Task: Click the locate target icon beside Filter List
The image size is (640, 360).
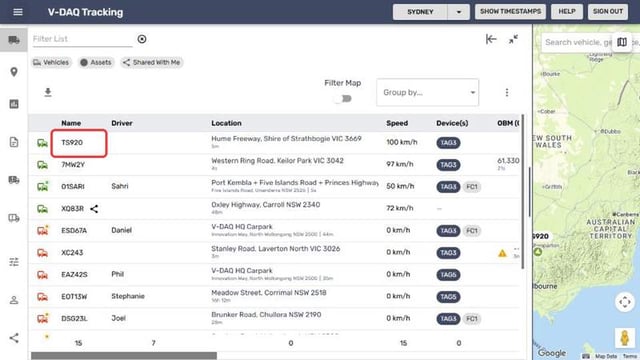Action: tap(142, 39)
